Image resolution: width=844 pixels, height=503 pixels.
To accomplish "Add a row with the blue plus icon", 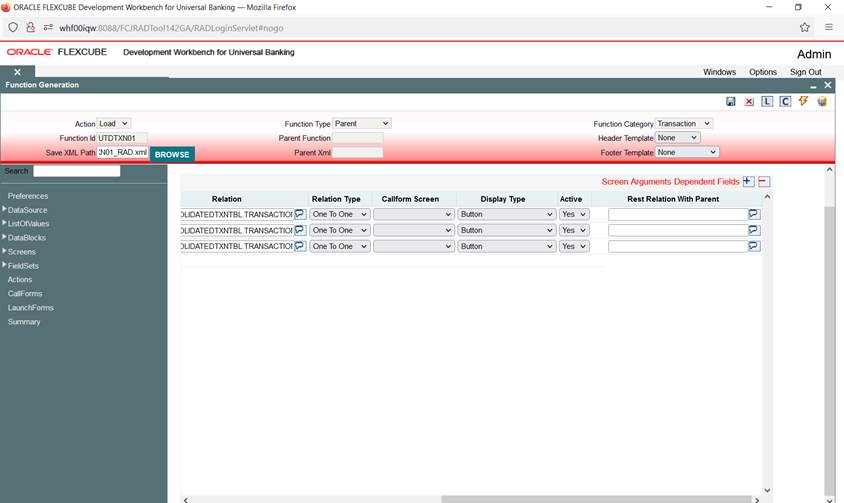I will pos(748,181).
